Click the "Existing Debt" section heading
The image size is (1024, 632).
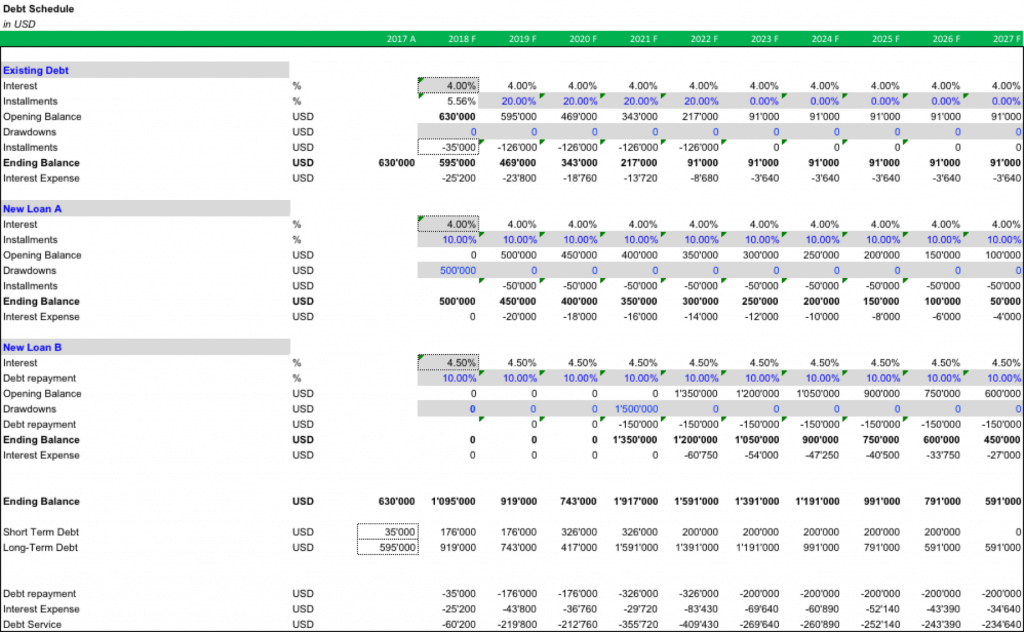point(36,71)
